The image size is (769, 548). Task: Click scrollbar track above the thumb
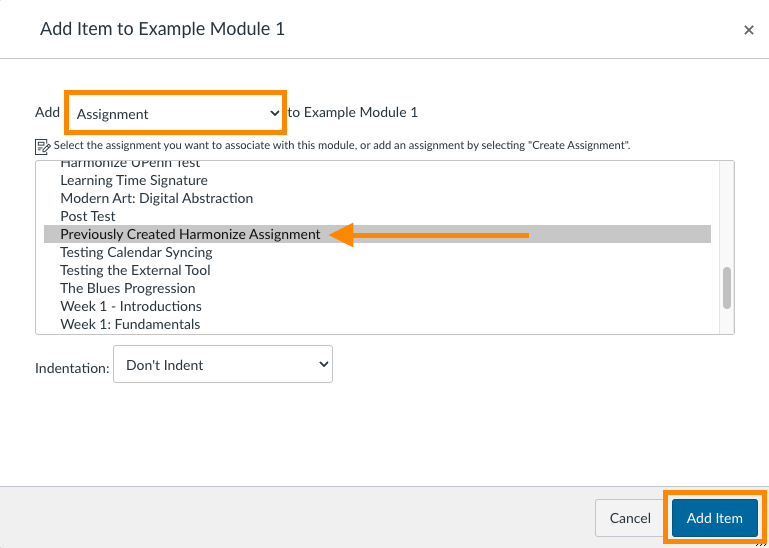click(727, 214)
